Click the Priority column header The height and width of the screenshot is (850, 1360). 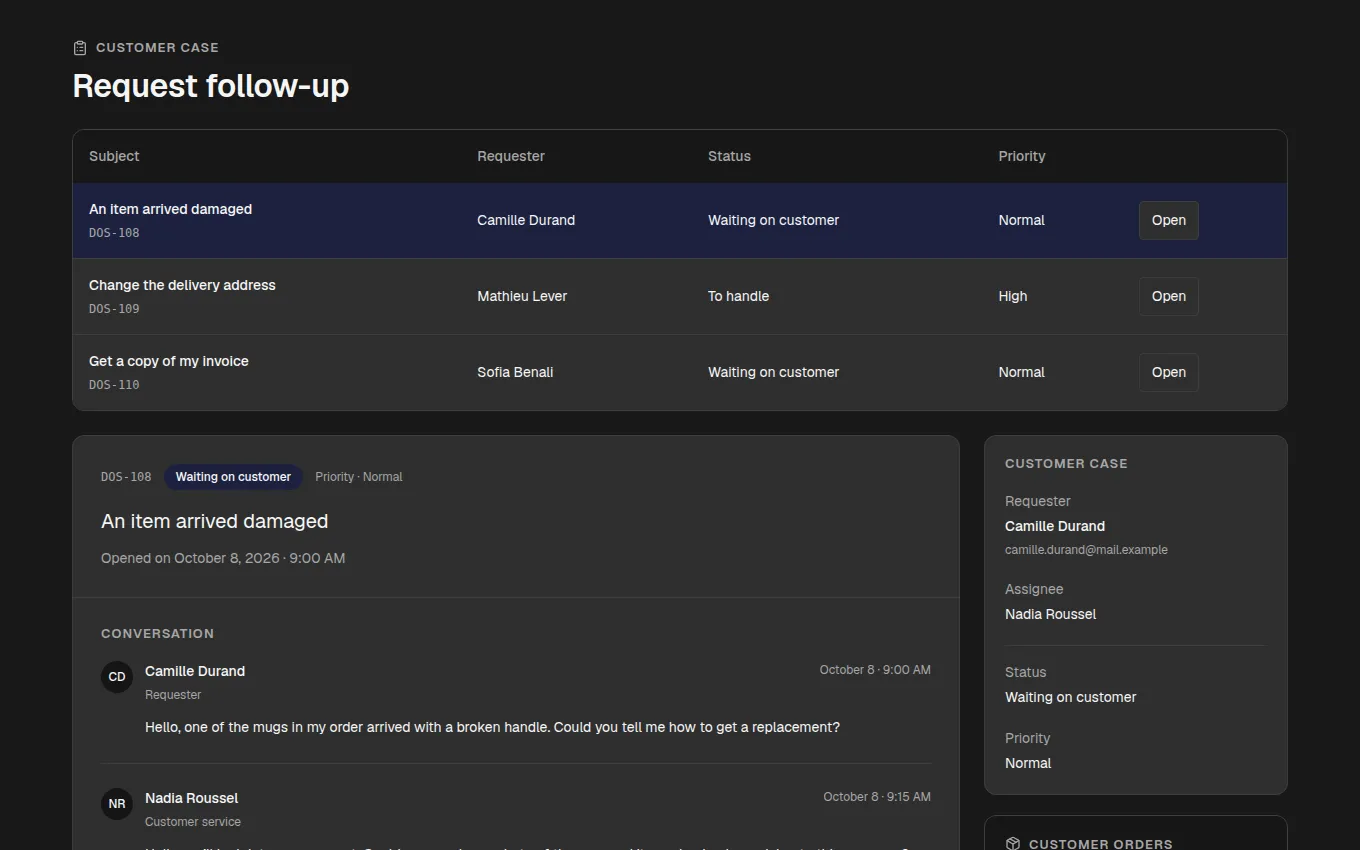click(1022, 156)
